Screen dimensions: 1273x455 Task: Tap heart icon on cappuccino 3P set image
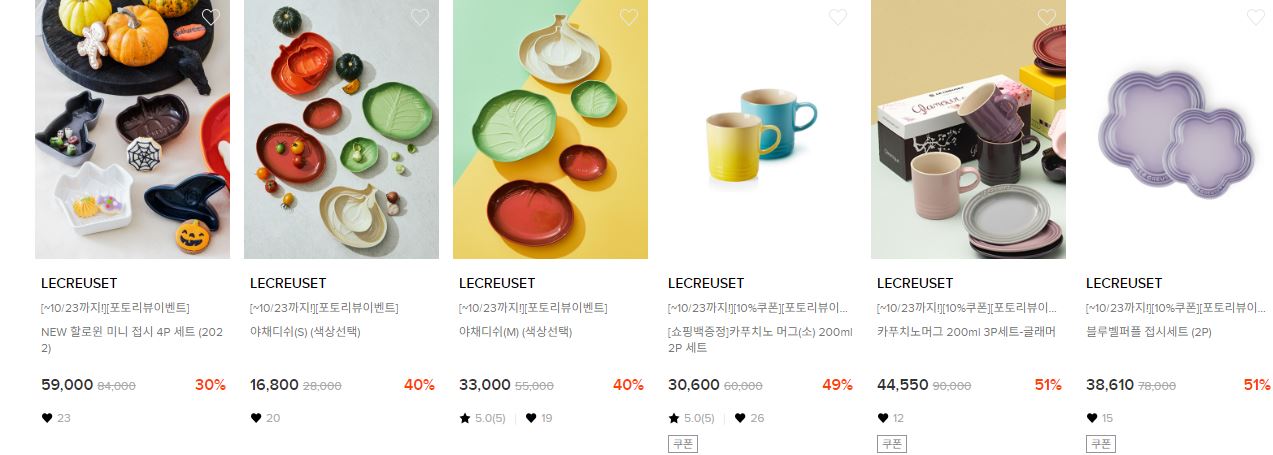pos(1047,17)
